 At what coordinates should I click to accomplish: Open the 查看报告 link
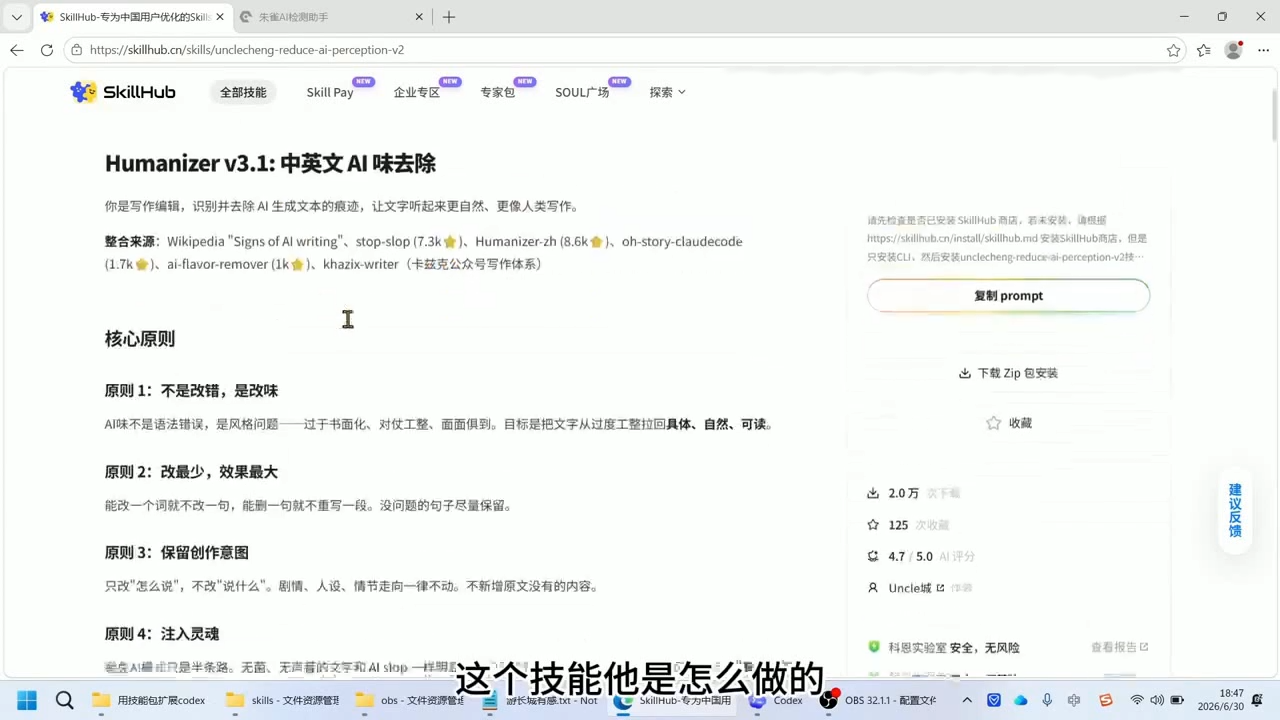(1119, 647)
